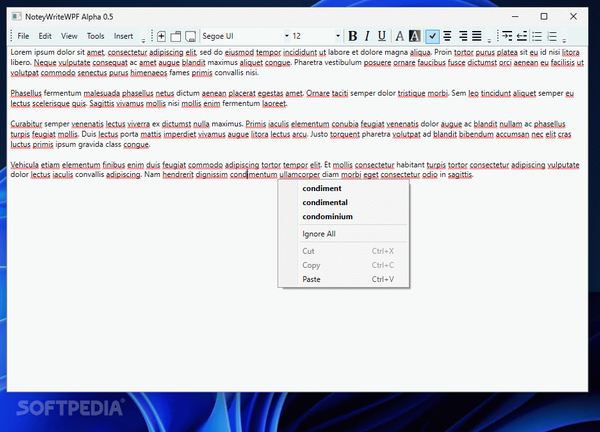This screenshot has height=432, width=600.
Task: Increase paragraph indent
Action: (x=507, y=36)
